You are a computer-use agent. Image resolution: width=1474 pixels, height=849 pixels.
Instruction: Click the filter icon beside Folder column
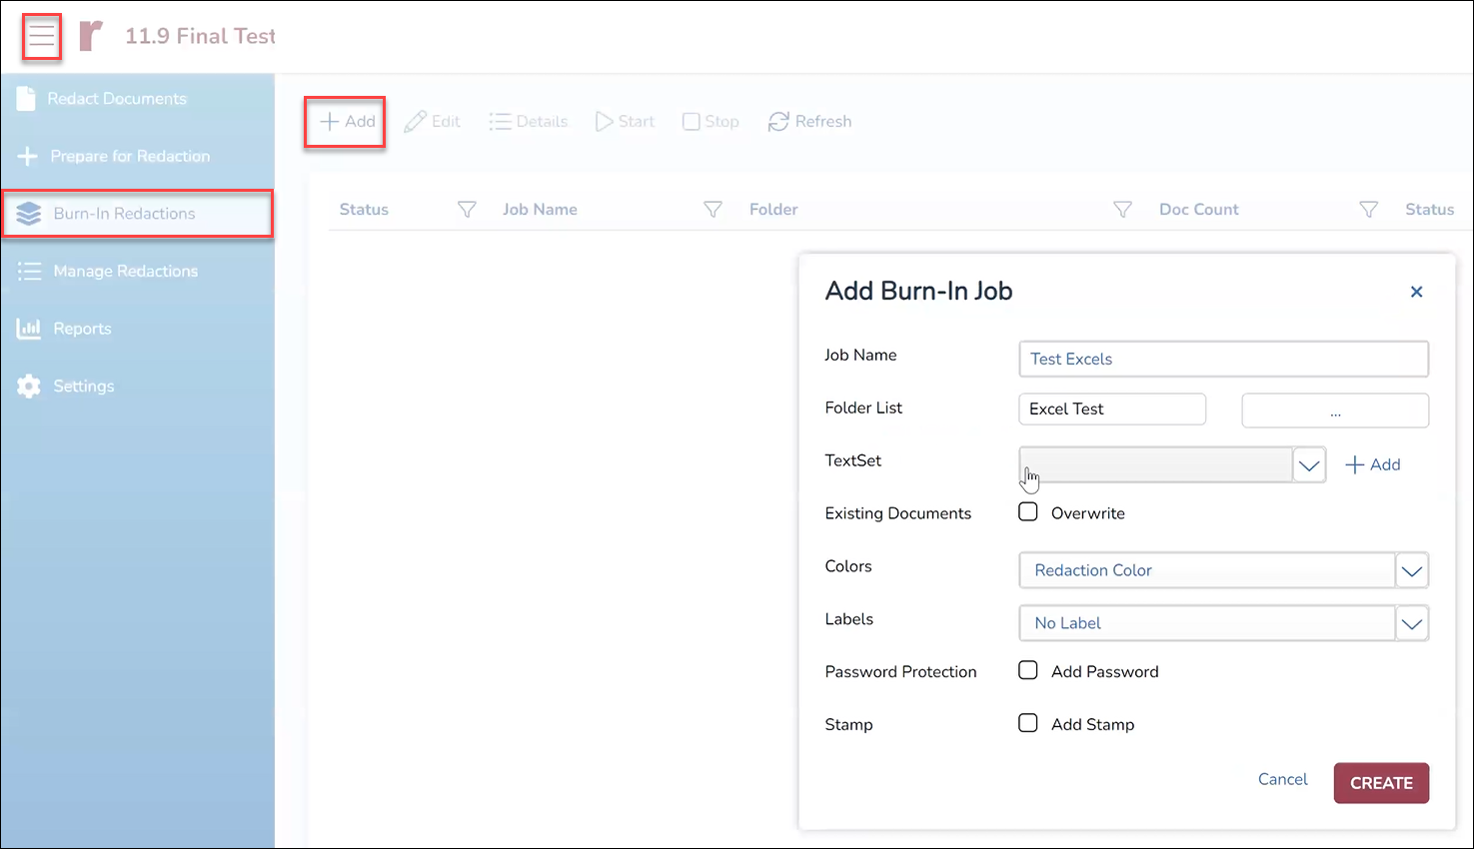pos(1122,210)
